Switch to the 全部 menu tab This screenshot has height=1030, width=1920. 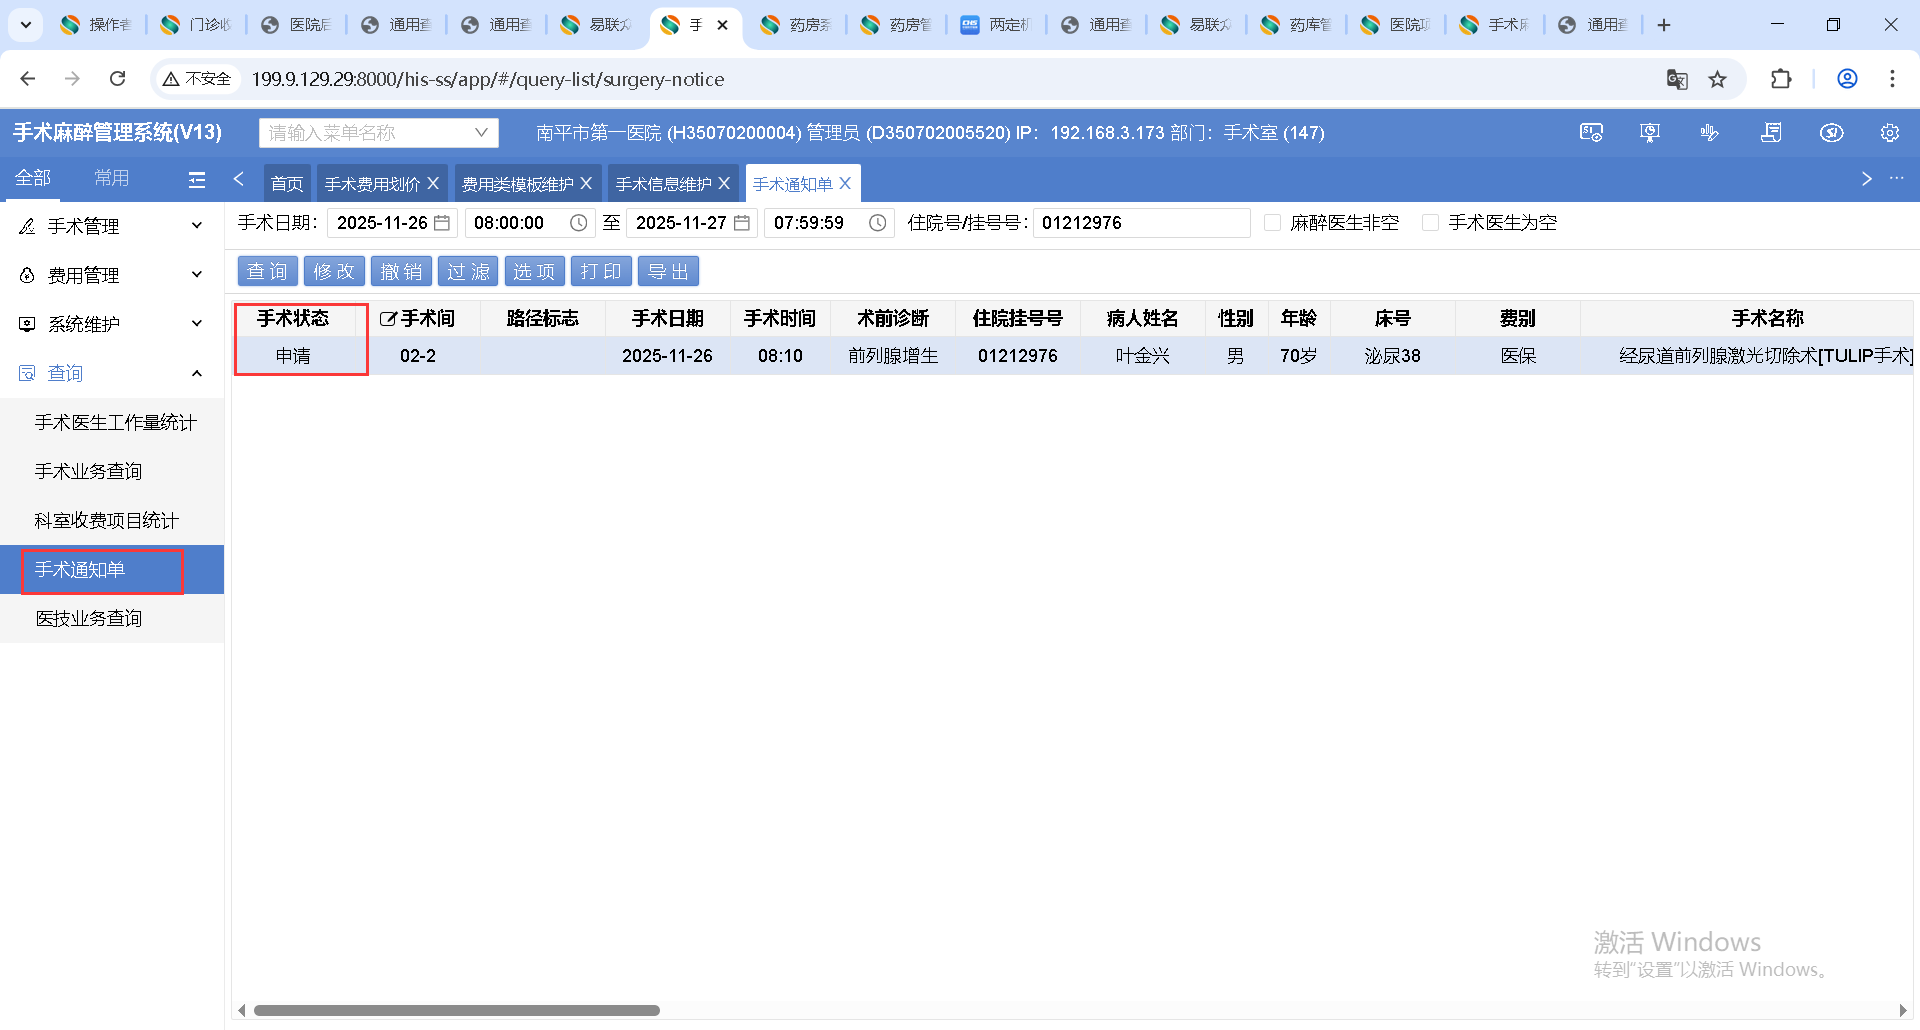pyautogui.click(x=33, y=178)
